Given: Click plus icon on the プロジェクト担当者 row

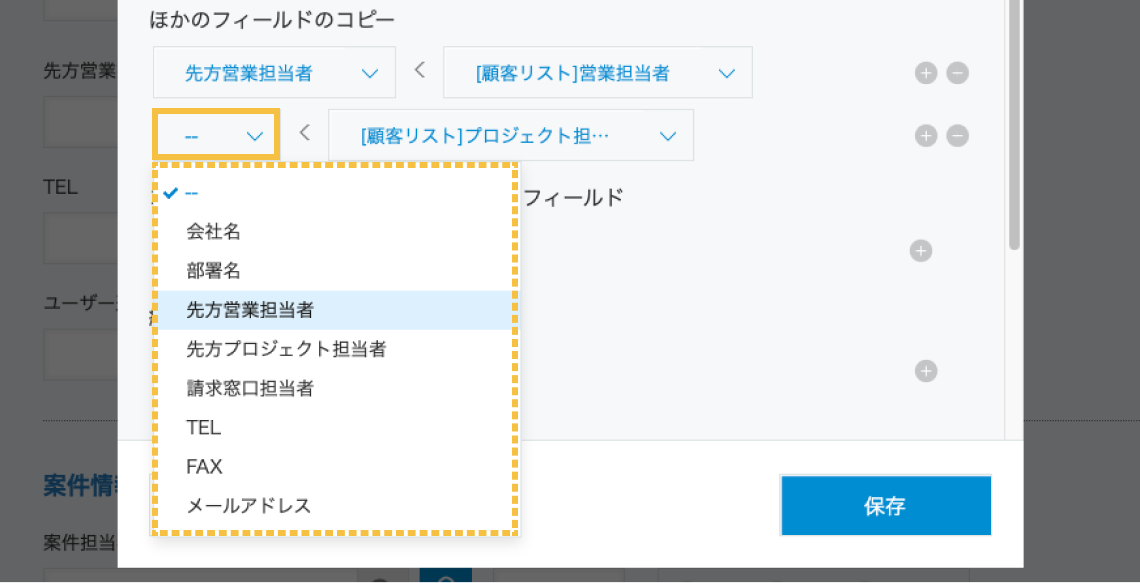Looking at the screenshot, I should [x=926, y=135].
